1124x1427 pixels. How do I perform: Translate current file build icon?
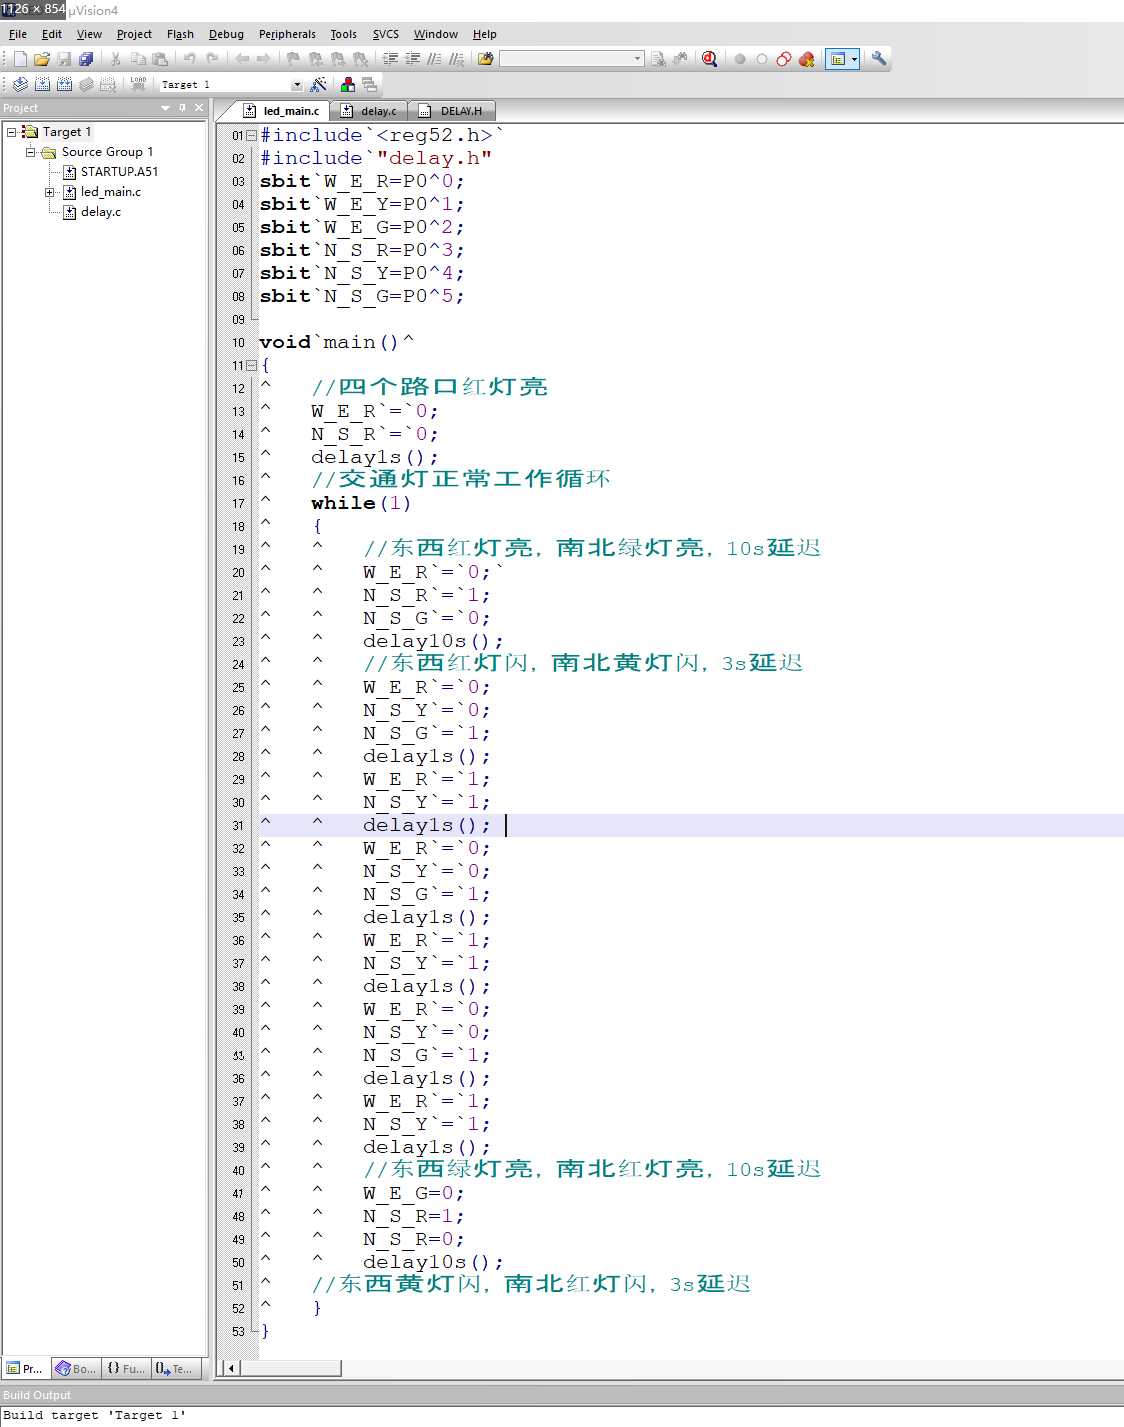point(20,84)
